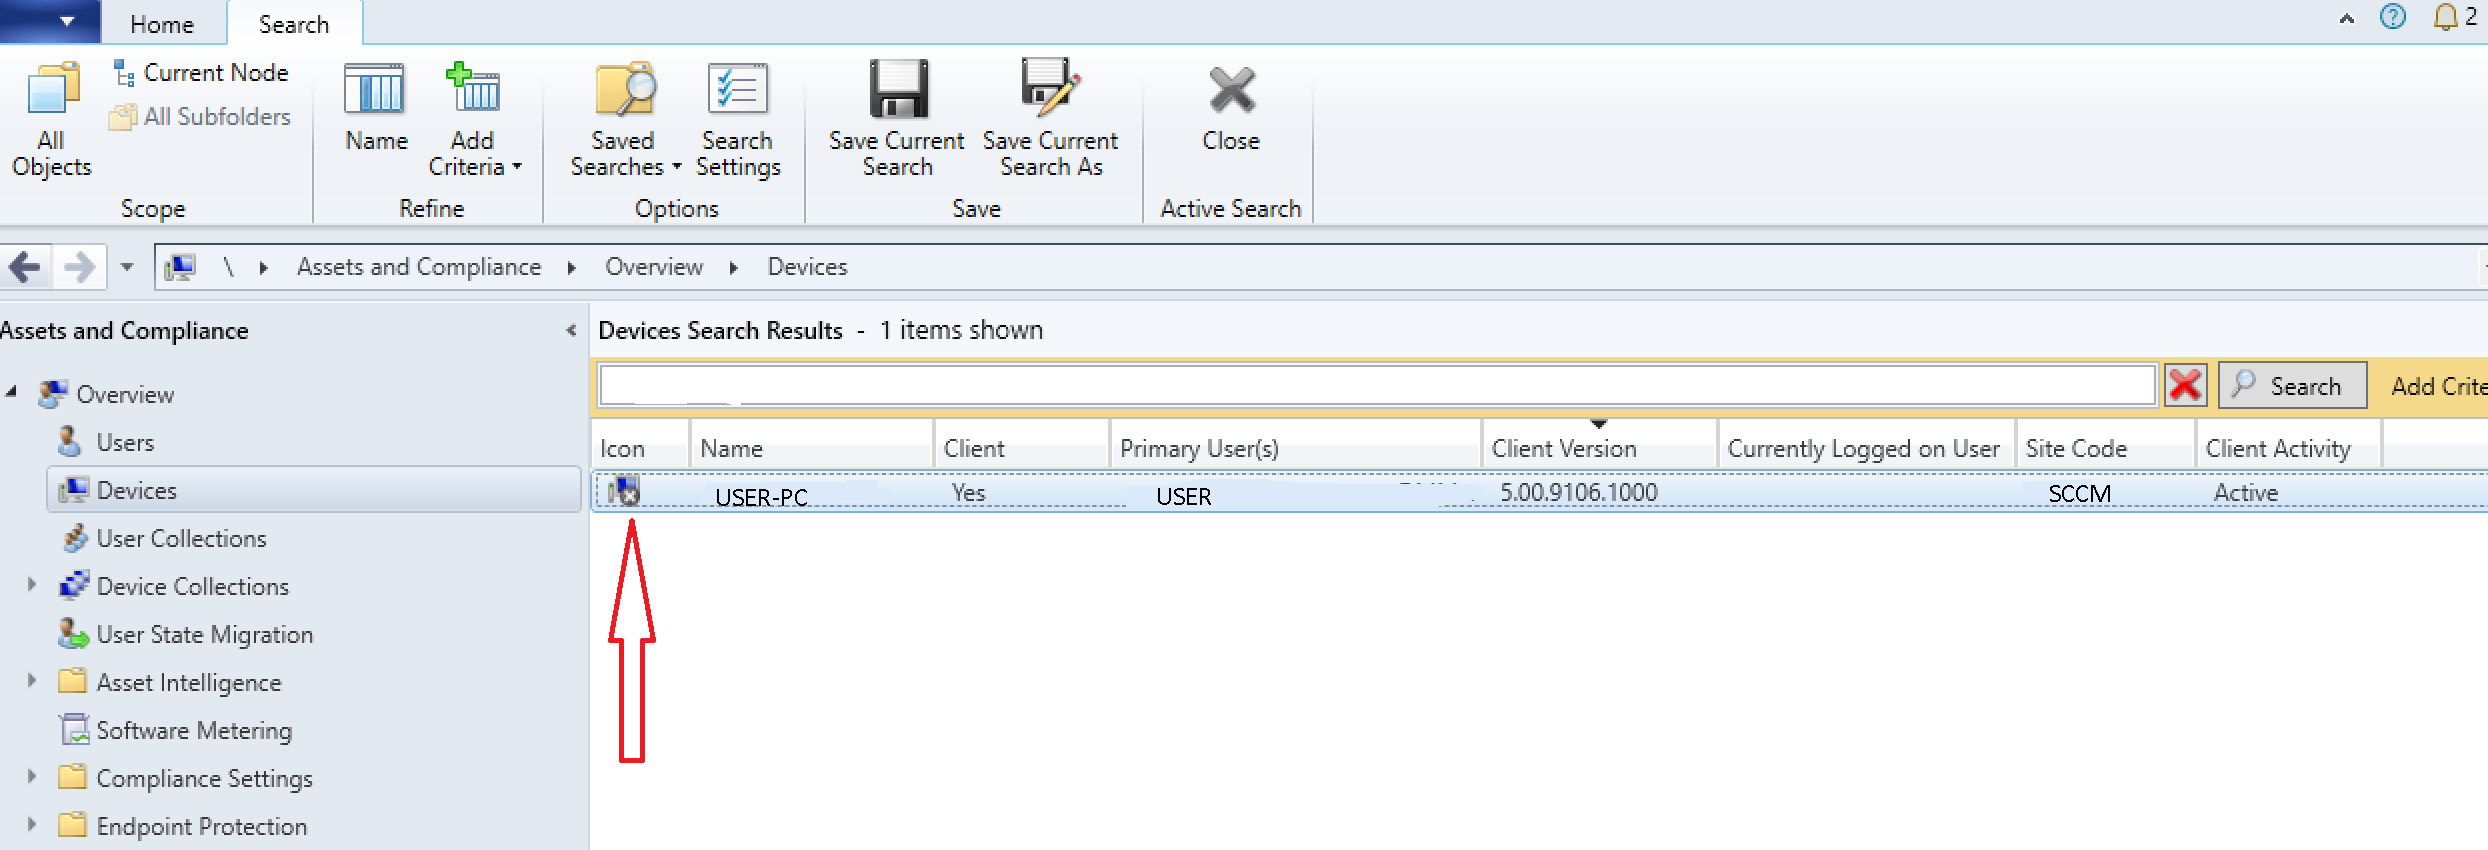Expand the Device Collections node
The height and width of the screenshot is (850, 2488).
pos(31,585)
